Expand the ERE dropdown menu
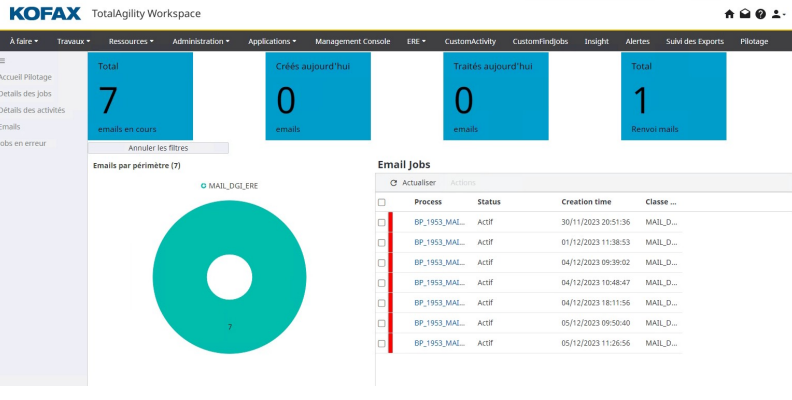 [416, 41]
